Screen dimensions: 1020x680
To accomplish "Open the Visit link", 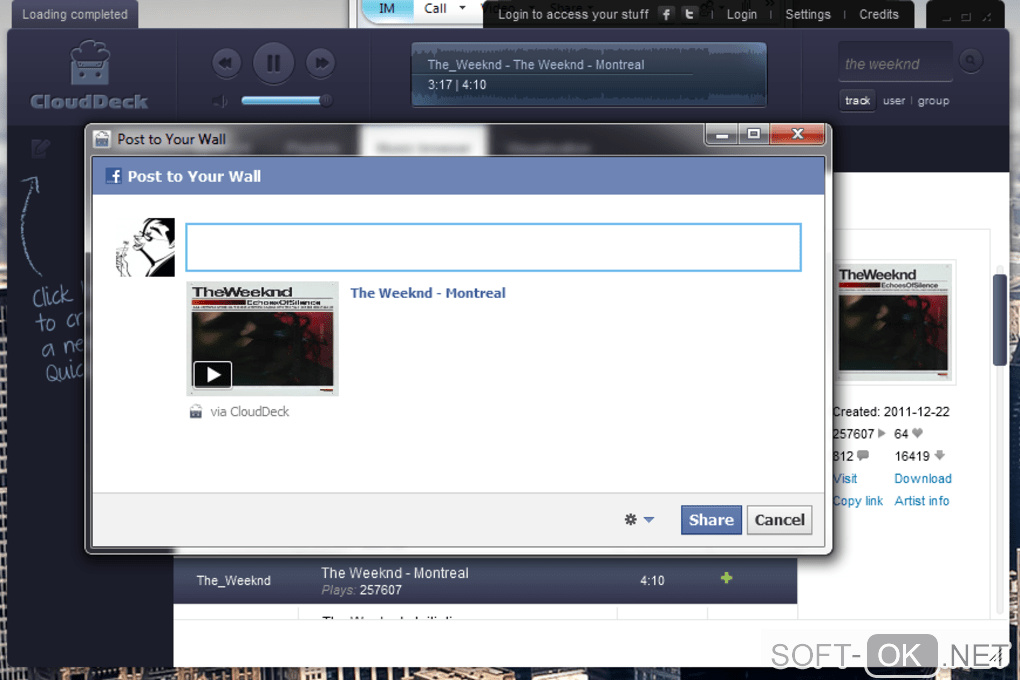I will coord(846,478).
